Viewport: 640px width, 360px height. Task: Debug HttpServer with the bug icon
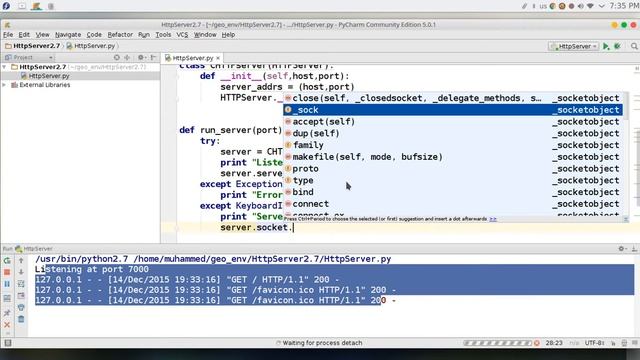[x=618, y=47]
